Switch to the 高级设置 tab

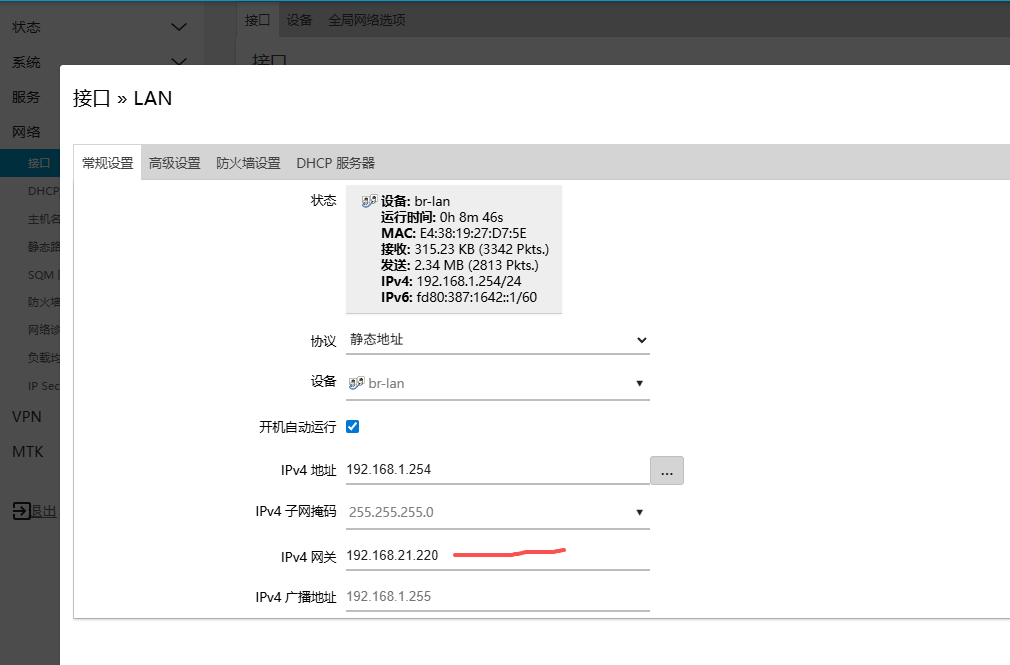point(174,163)
